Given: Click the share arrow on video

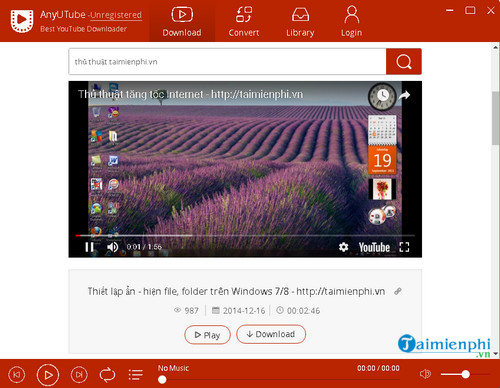Looking at the screenshot, I should tap(404, 95).
